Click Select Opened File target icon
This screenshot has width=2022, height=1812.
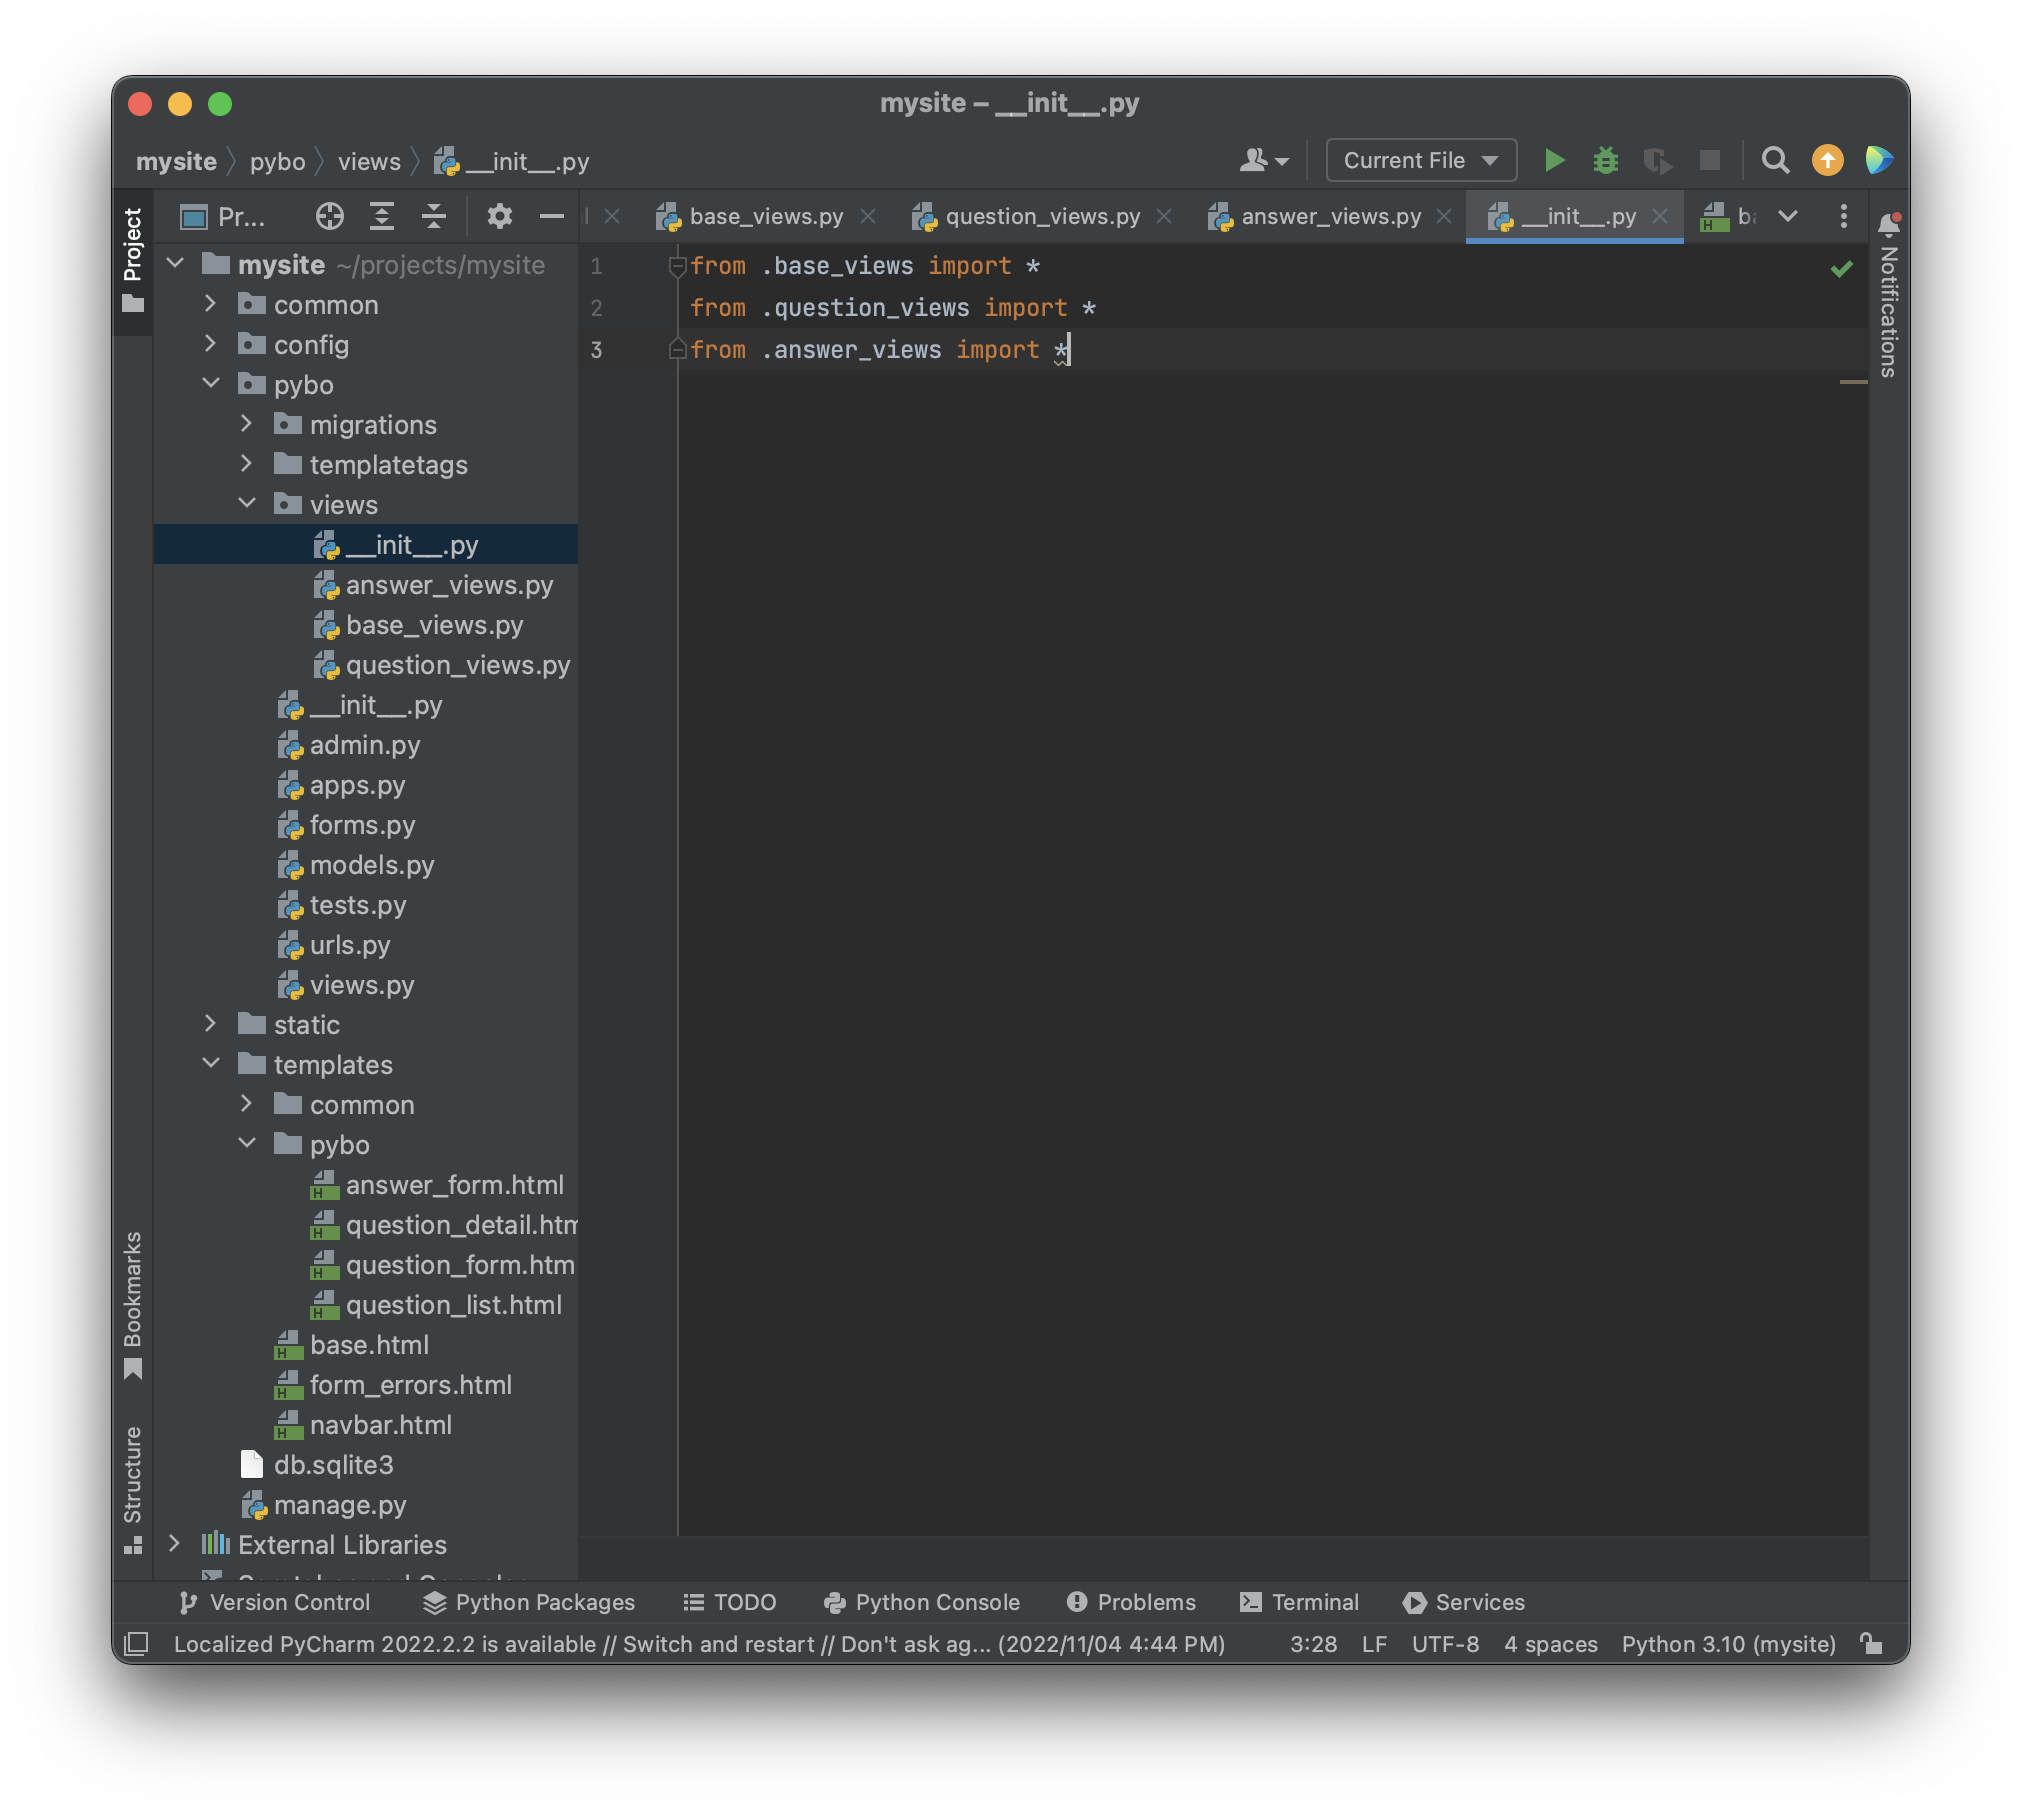(x=329, y=216)
